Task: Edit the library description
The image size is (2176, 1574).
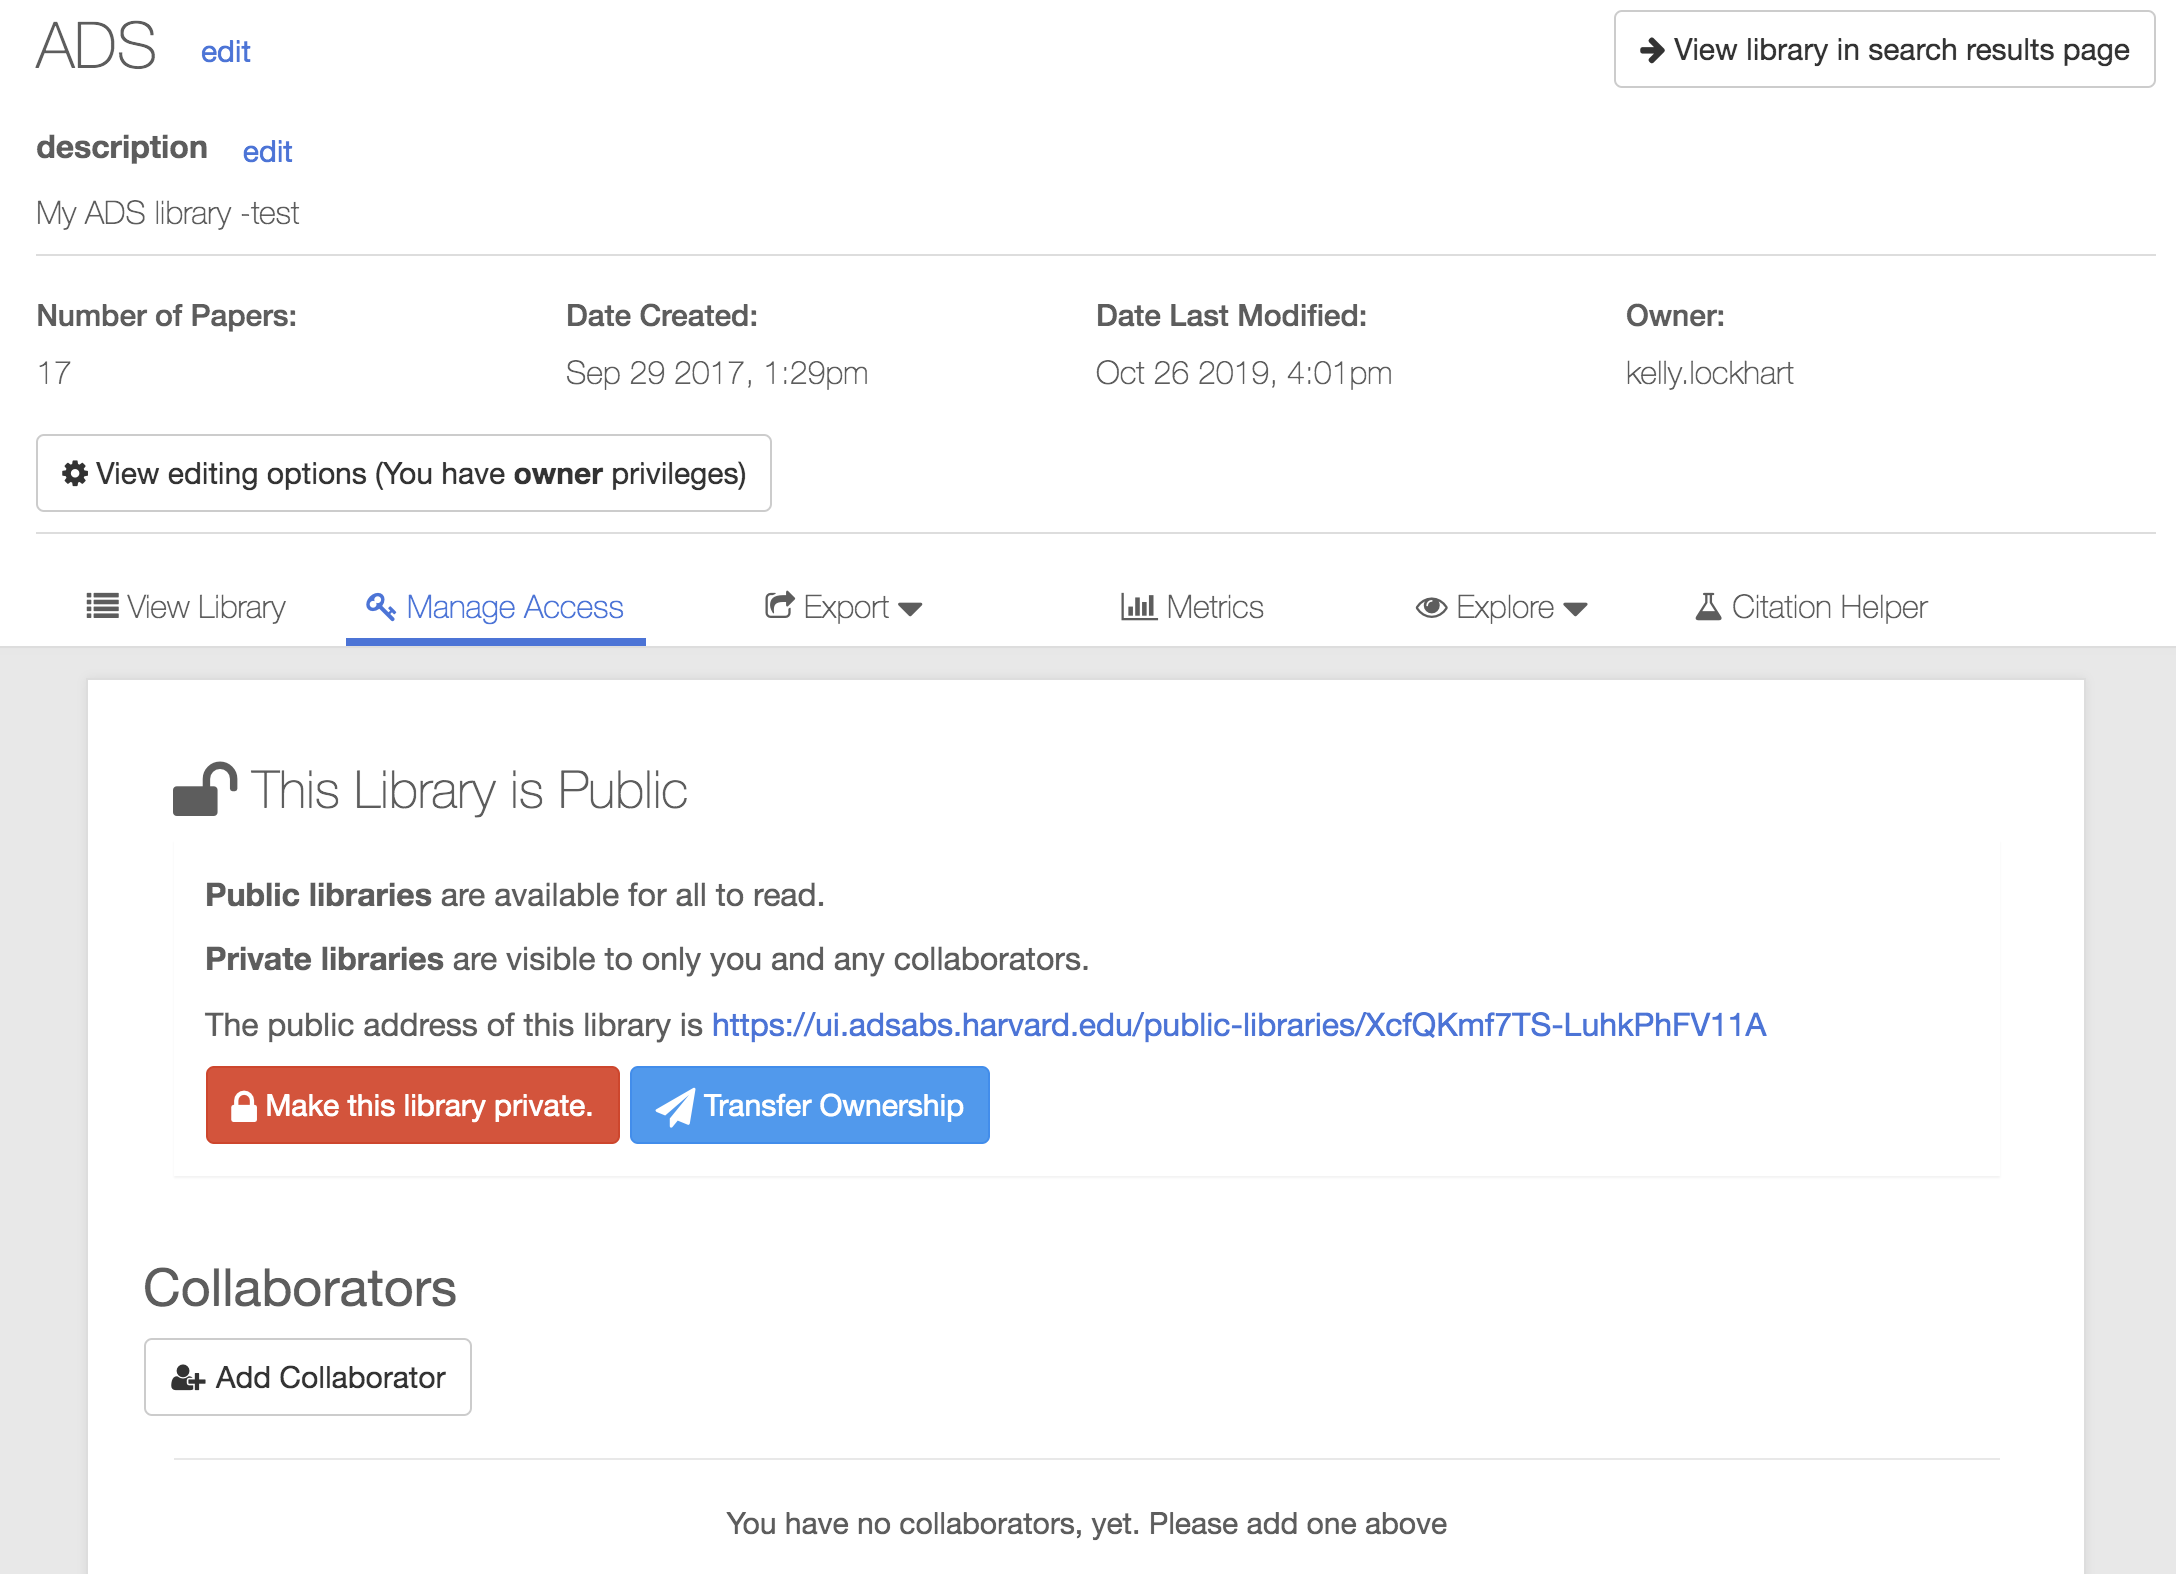Action: coord(267,152)
